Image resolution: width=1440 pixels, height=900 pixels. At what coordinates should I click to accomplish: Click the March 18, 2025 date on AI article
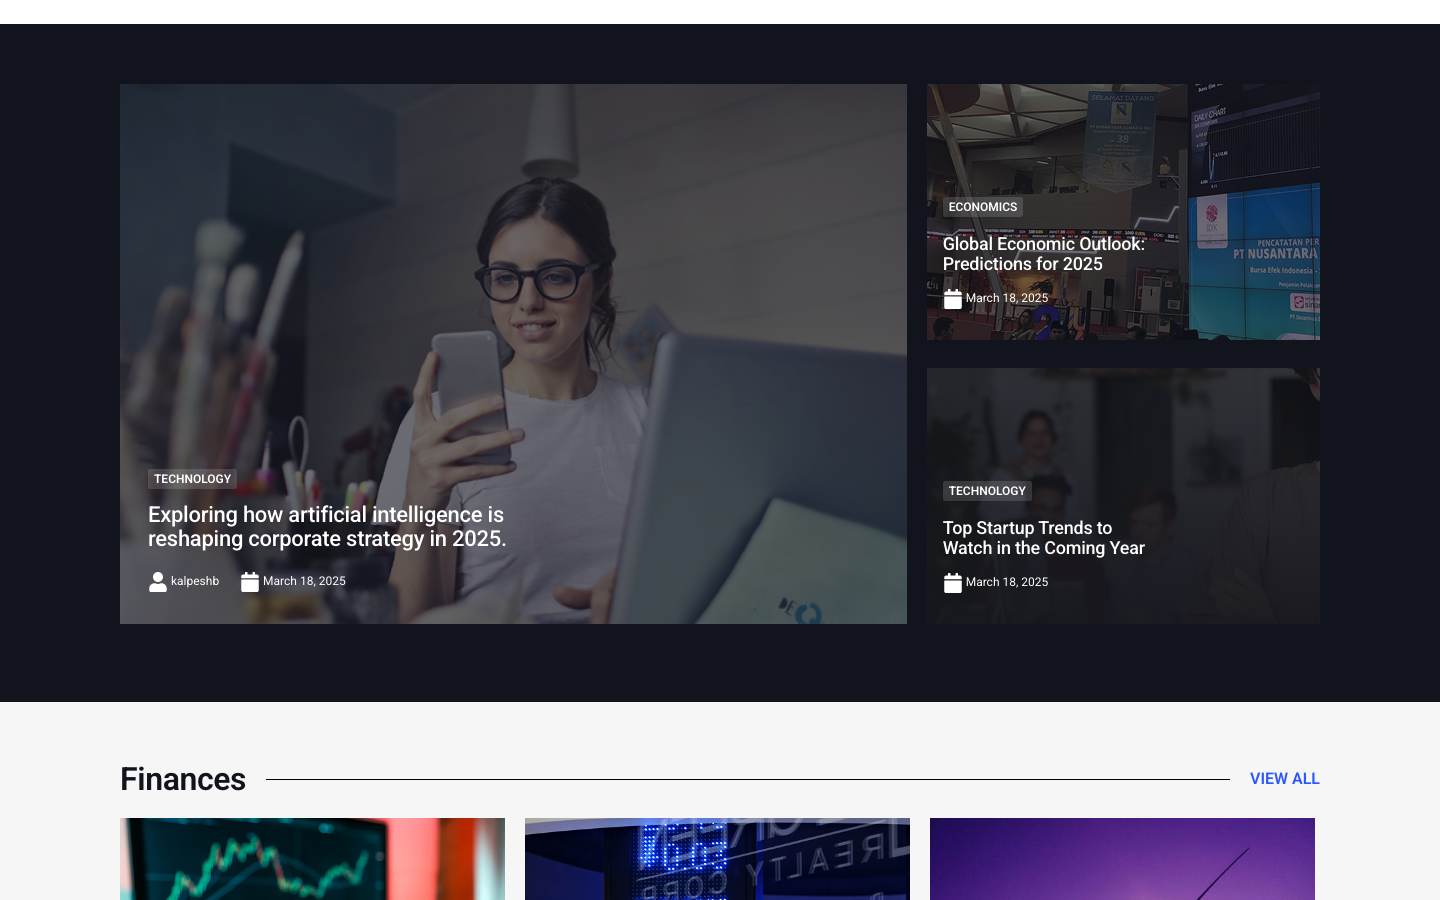pyautogui.click(x=304, y=581)
